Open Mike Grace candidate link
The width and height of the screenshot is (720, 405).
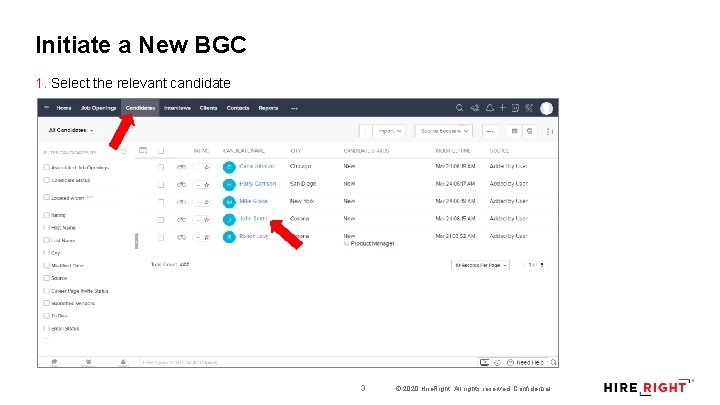(253, 201)
